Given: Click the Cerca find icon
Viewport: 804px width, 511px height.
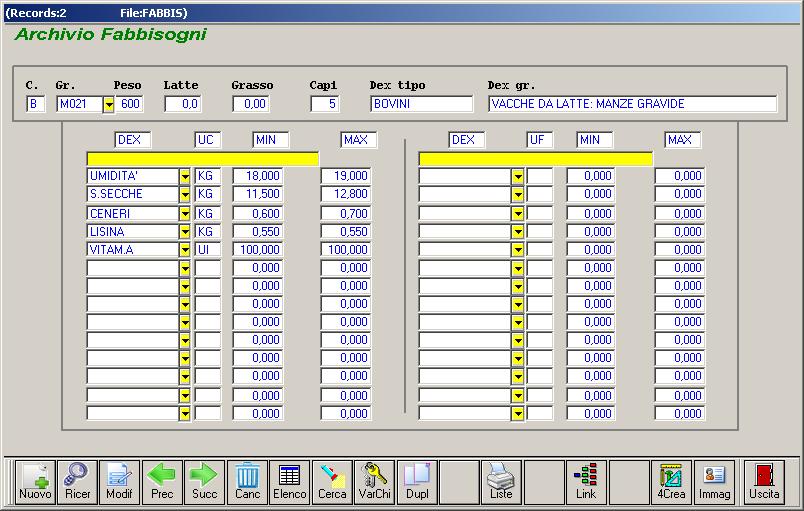Looking at the screenshot, I should pyautogui.click(x=332, y=482).
